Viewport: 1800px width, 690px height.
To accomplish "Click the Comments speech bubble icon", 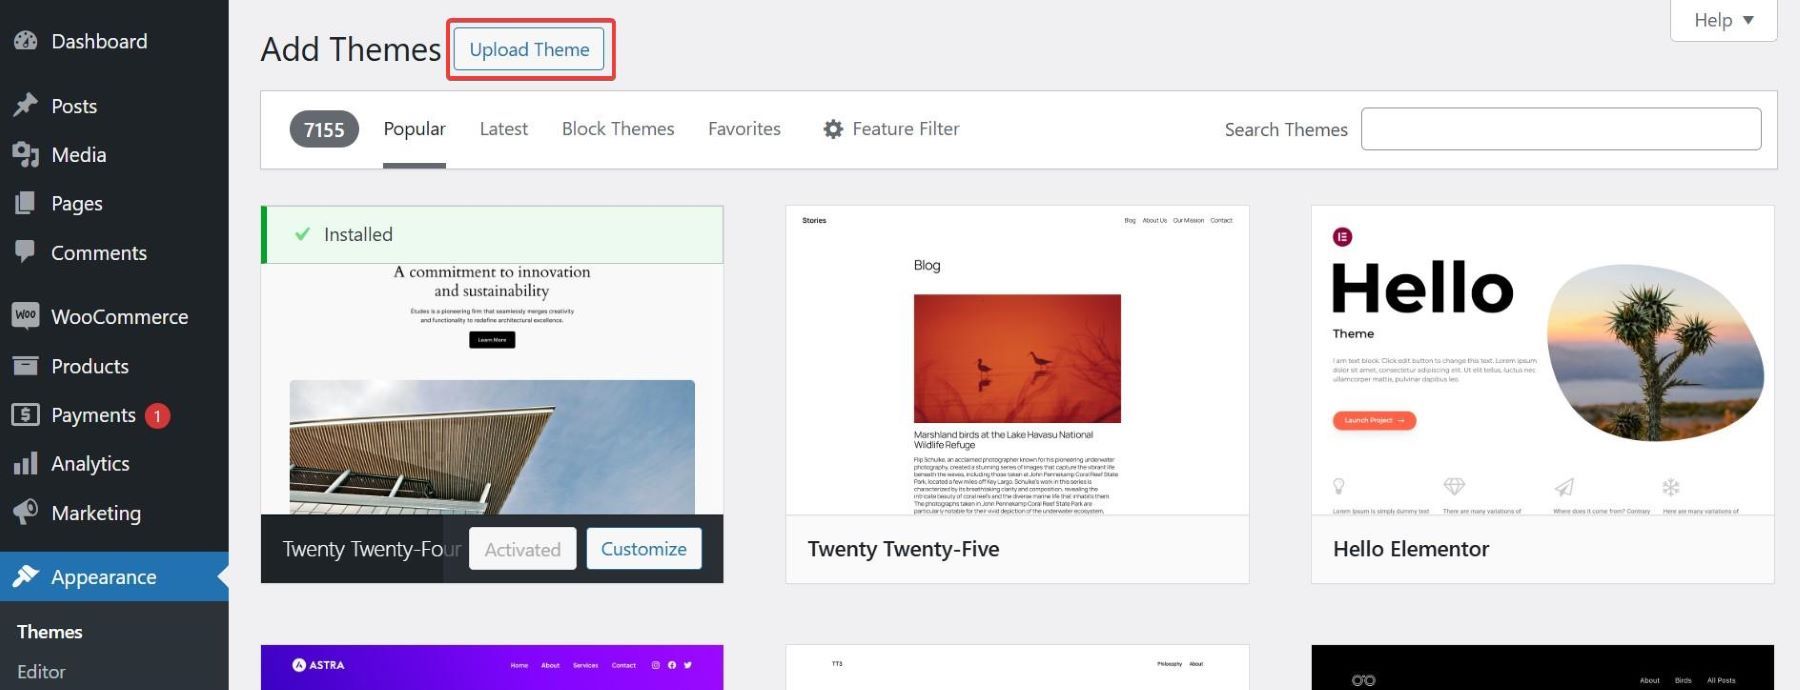I will 25,252.
